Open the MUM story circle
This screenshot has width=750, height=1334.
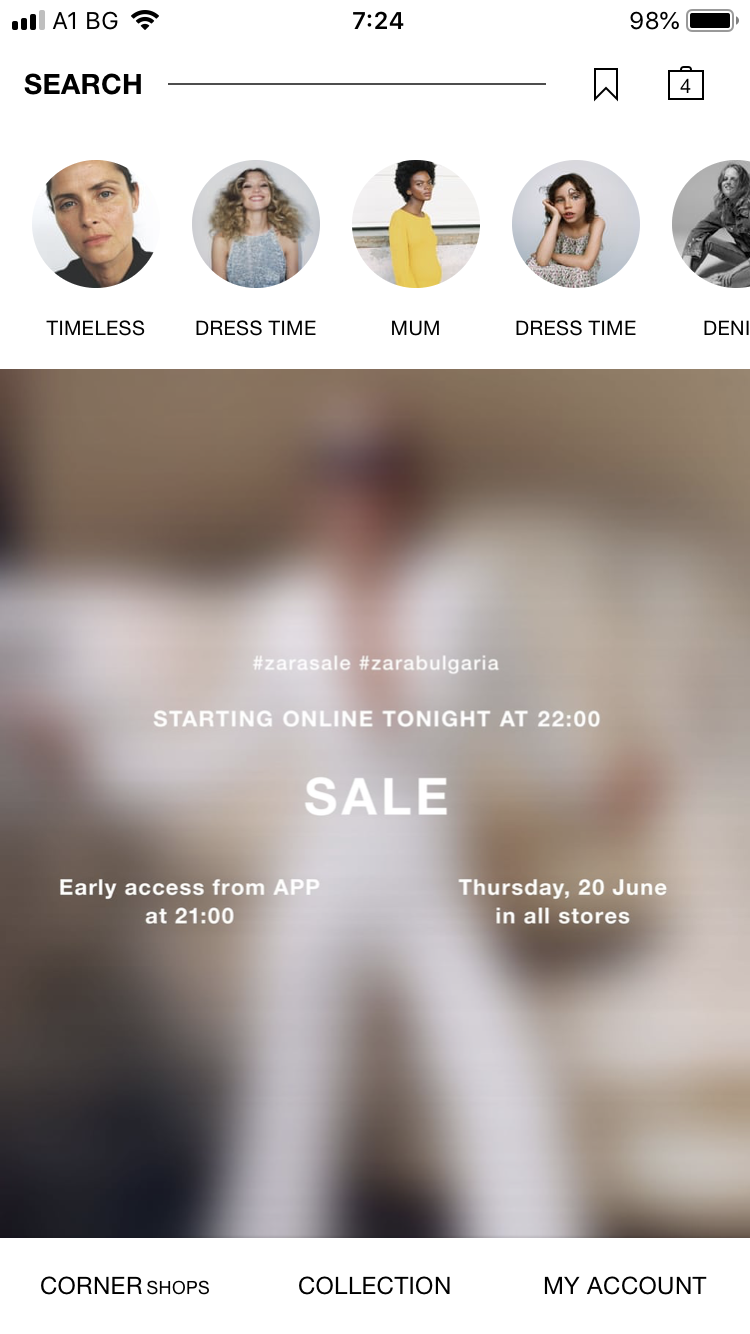[x=416, y=224]
